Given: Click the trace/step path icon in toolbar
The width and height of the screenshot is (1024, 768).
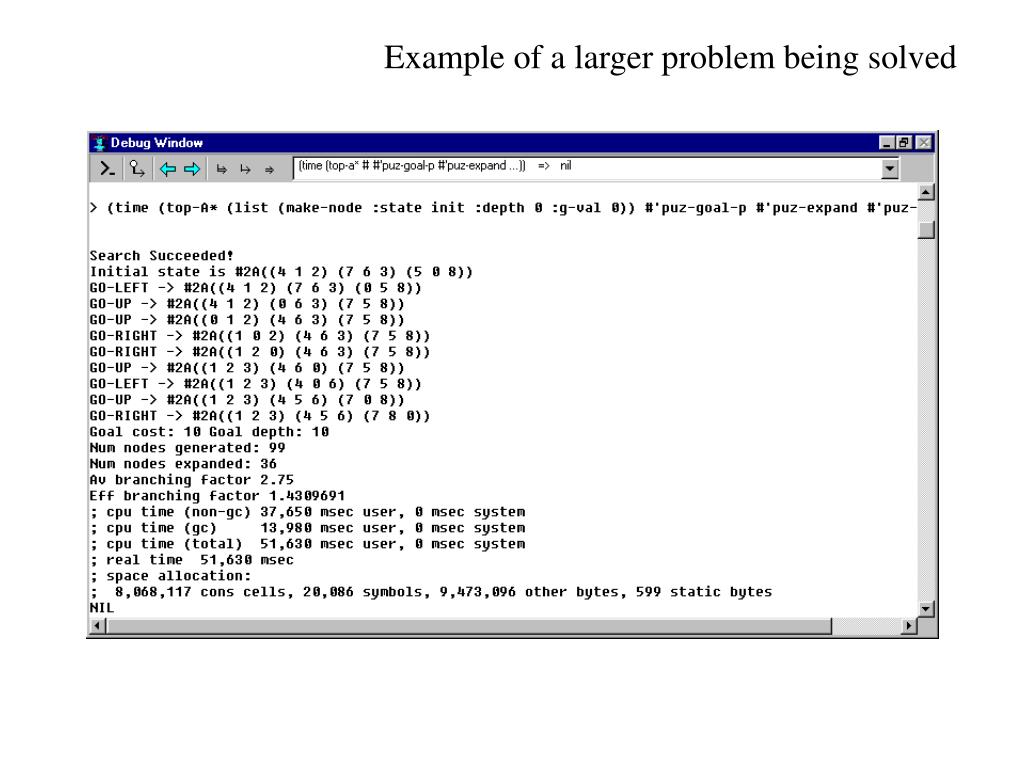Looking at the screenshot, I should [x=136, y=169].
